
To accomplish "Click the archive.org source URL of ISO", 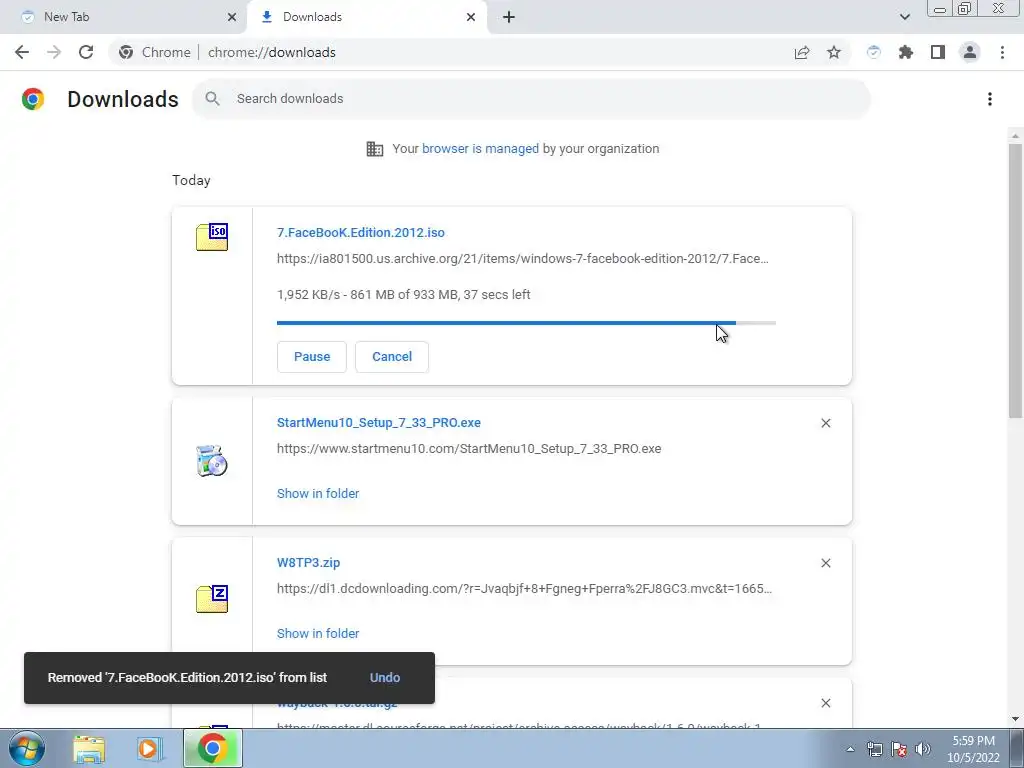I will click(x=522, y=259).
